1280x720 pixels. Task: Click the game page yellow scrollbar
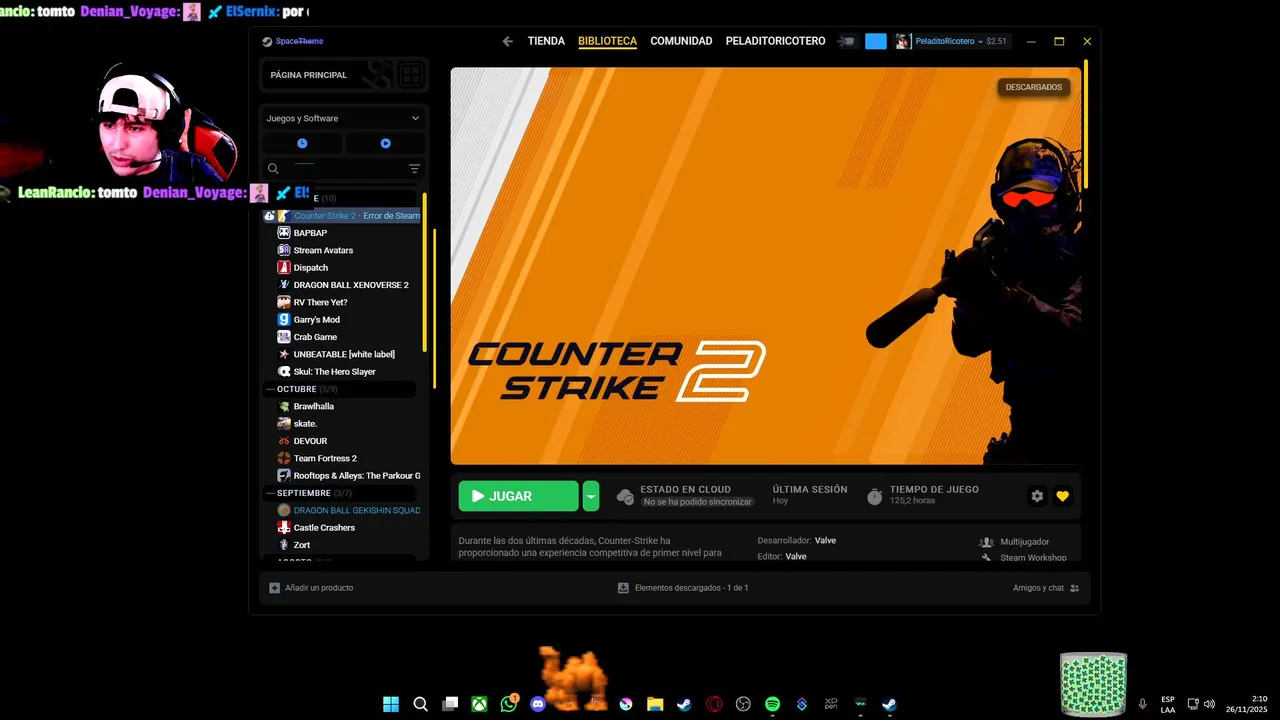point(1085,123)
